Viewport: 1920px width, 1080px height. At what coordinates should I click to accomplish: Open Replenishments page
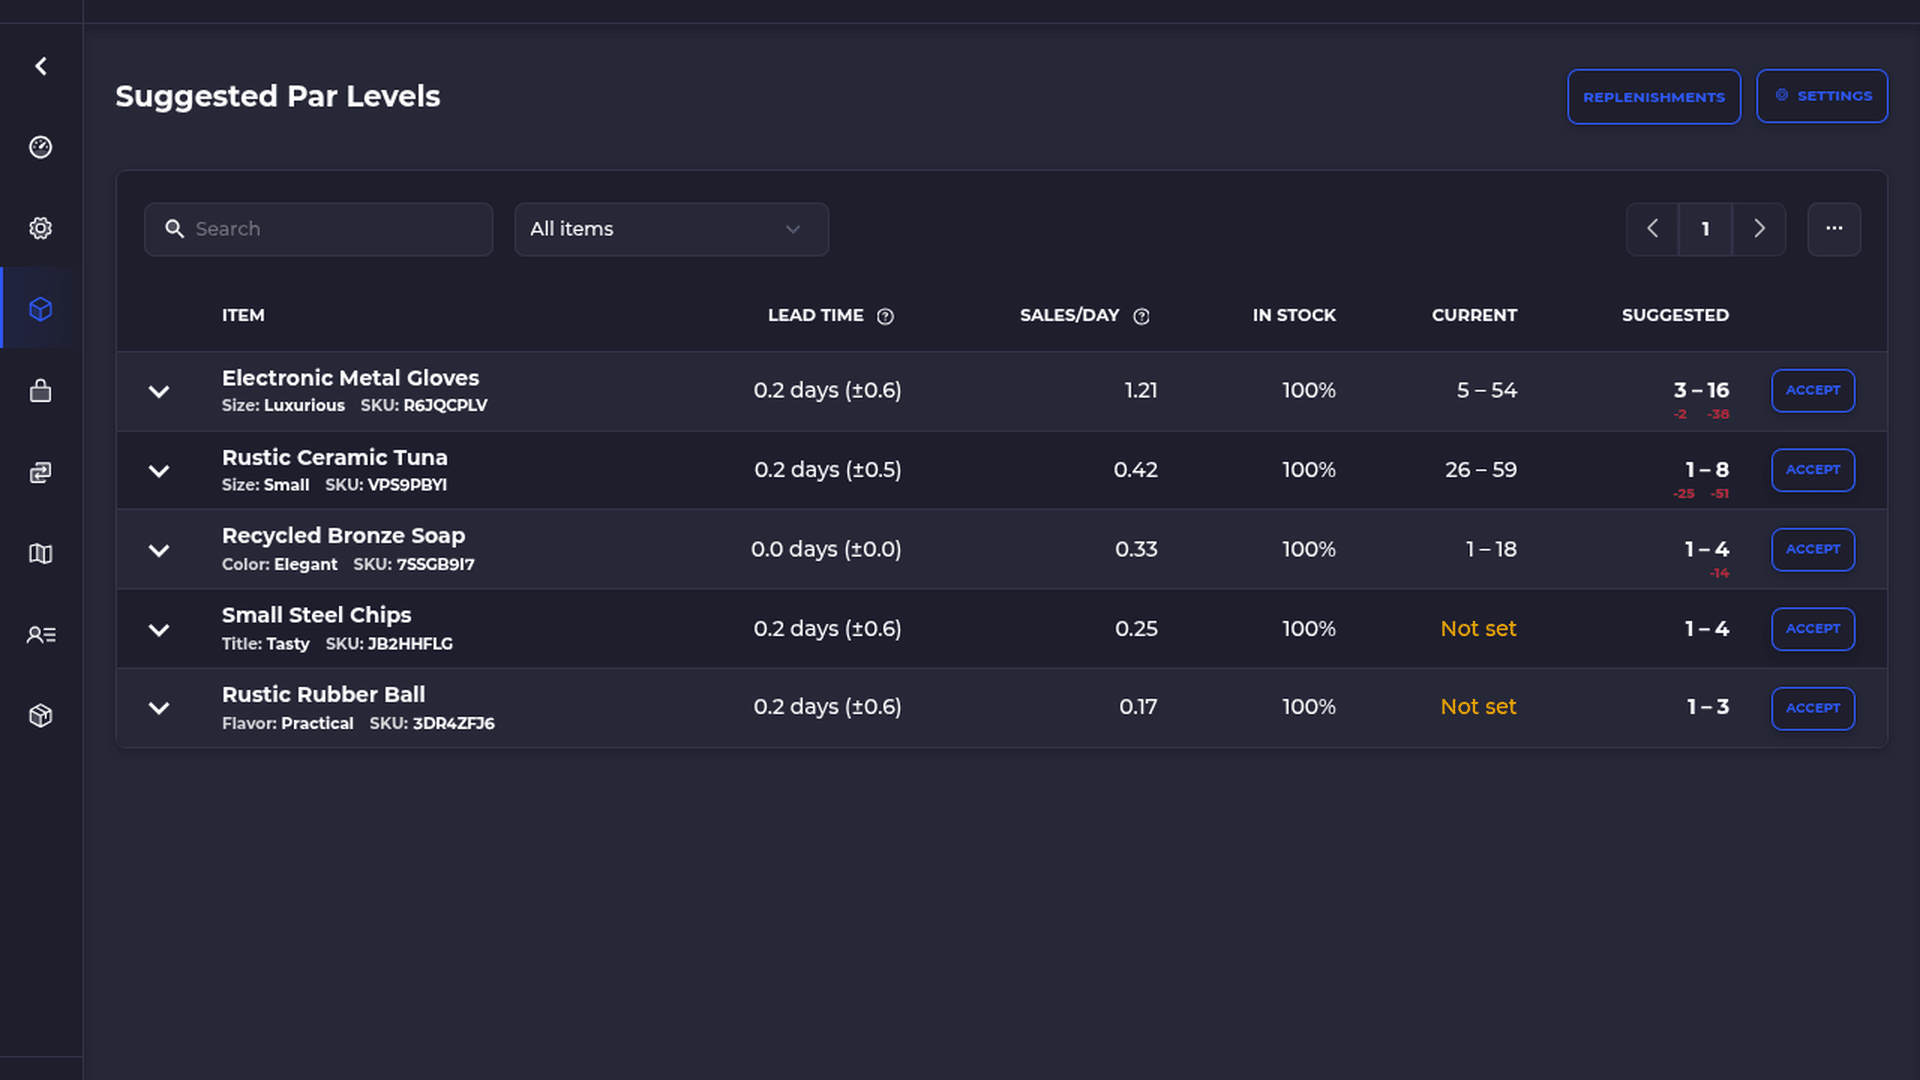pos(1654,97)
